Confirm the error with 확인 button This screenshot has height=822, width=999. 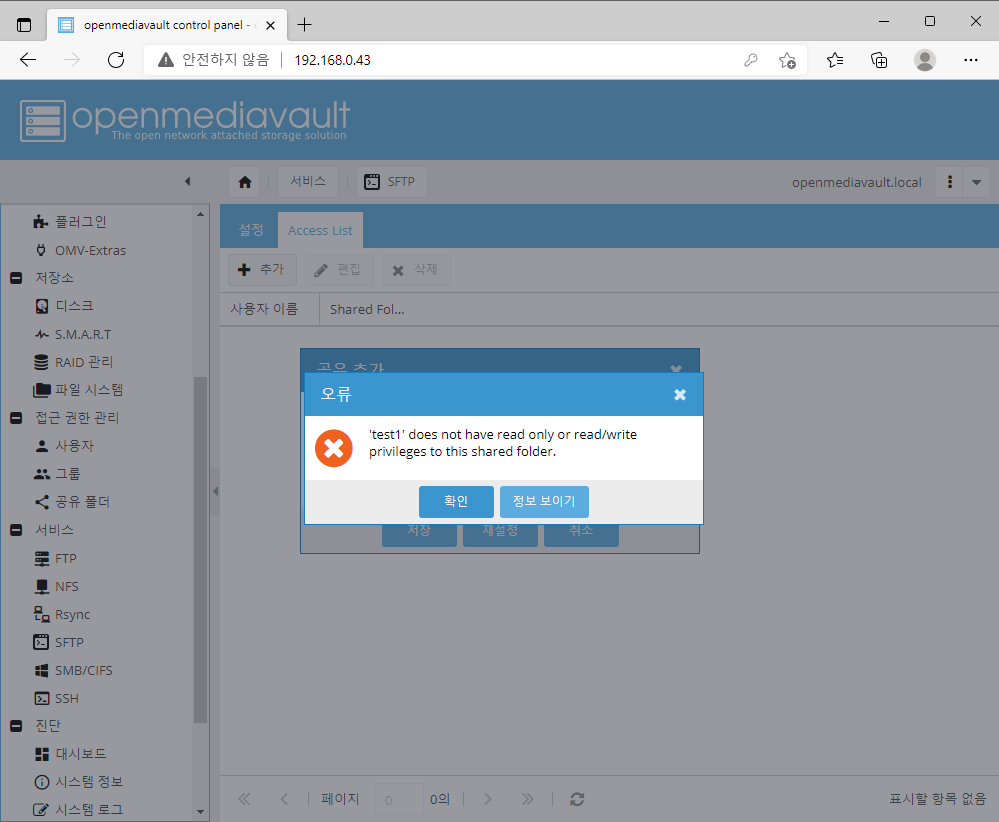(x=456, y=501)
